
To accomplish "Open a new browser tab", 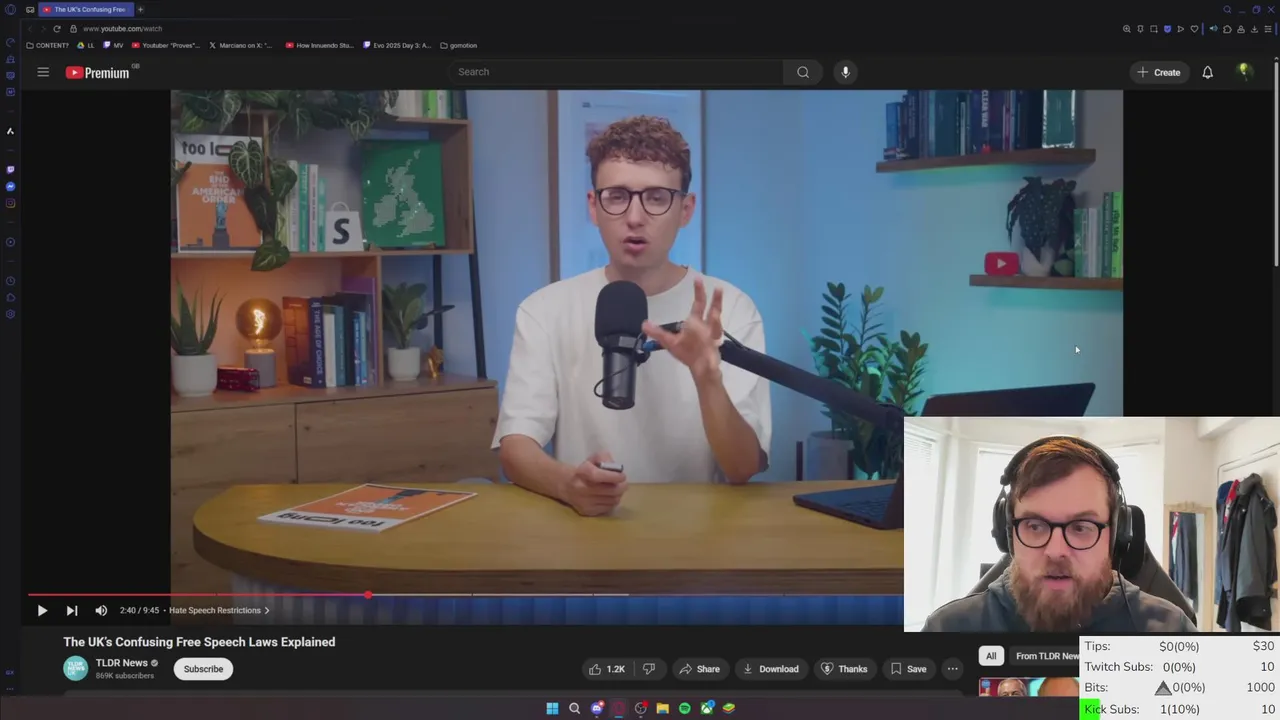I will (x=140, y=9).
